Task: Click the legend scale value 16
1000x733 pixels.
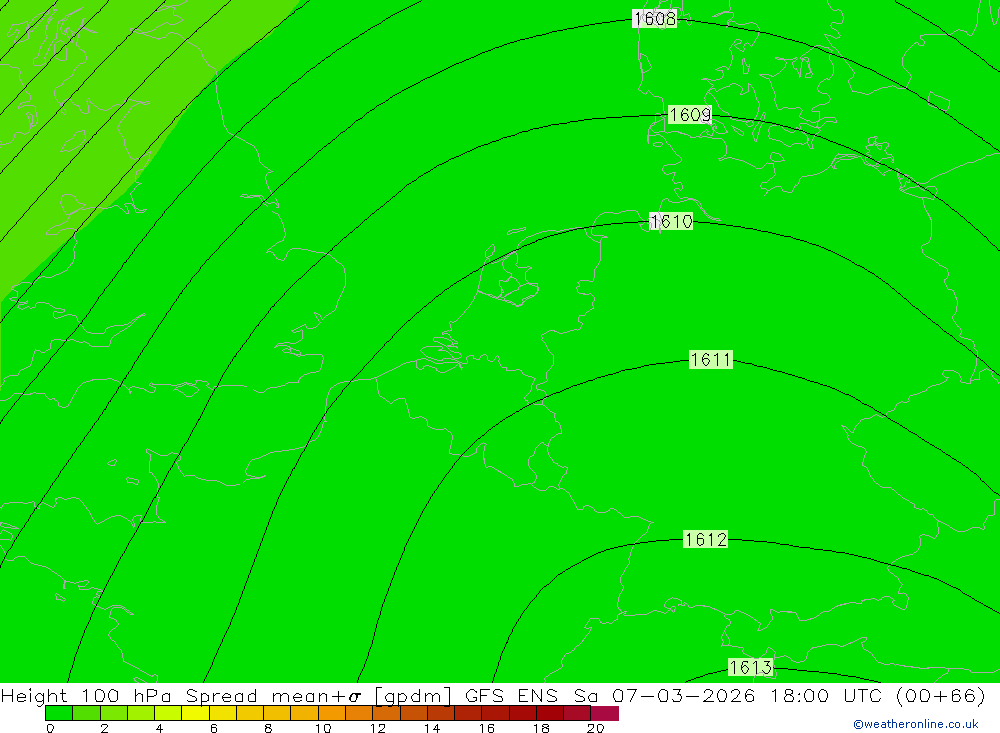Action: pyautogui.click(x=487, y=728)
